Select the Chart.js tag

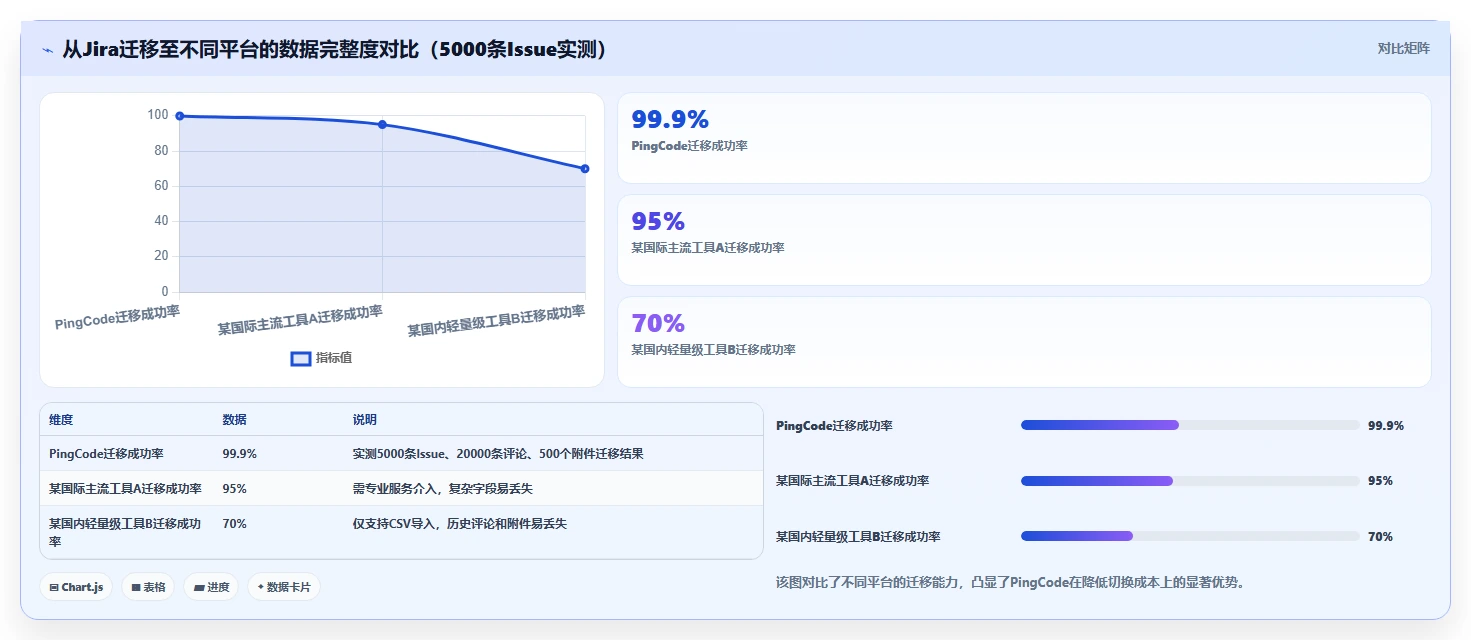[76, 587]
